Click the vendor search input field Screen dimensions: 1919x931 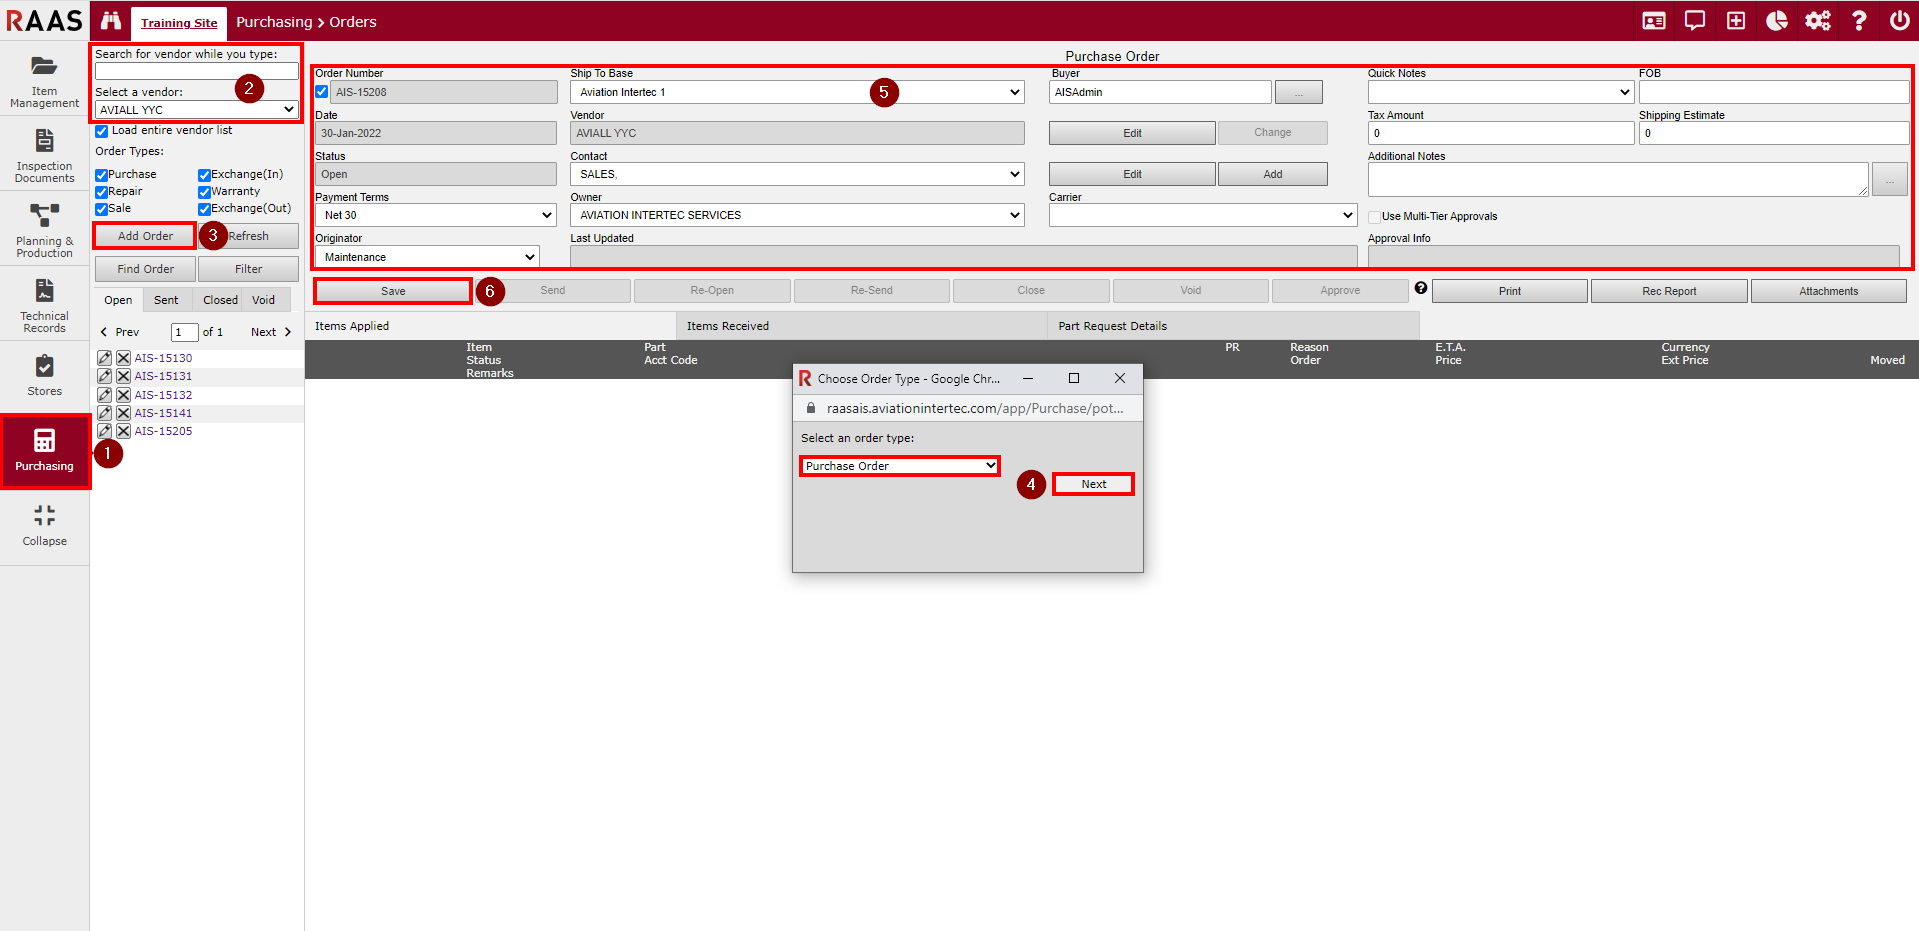[x=196, y=71]
